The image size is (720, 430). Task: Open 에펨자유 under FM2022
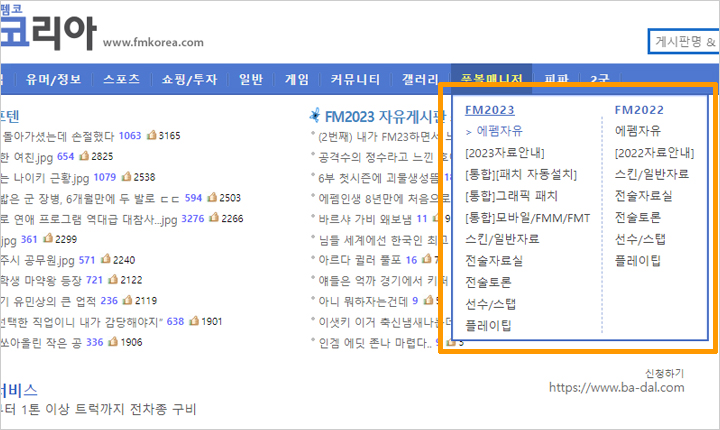point(638,131)
